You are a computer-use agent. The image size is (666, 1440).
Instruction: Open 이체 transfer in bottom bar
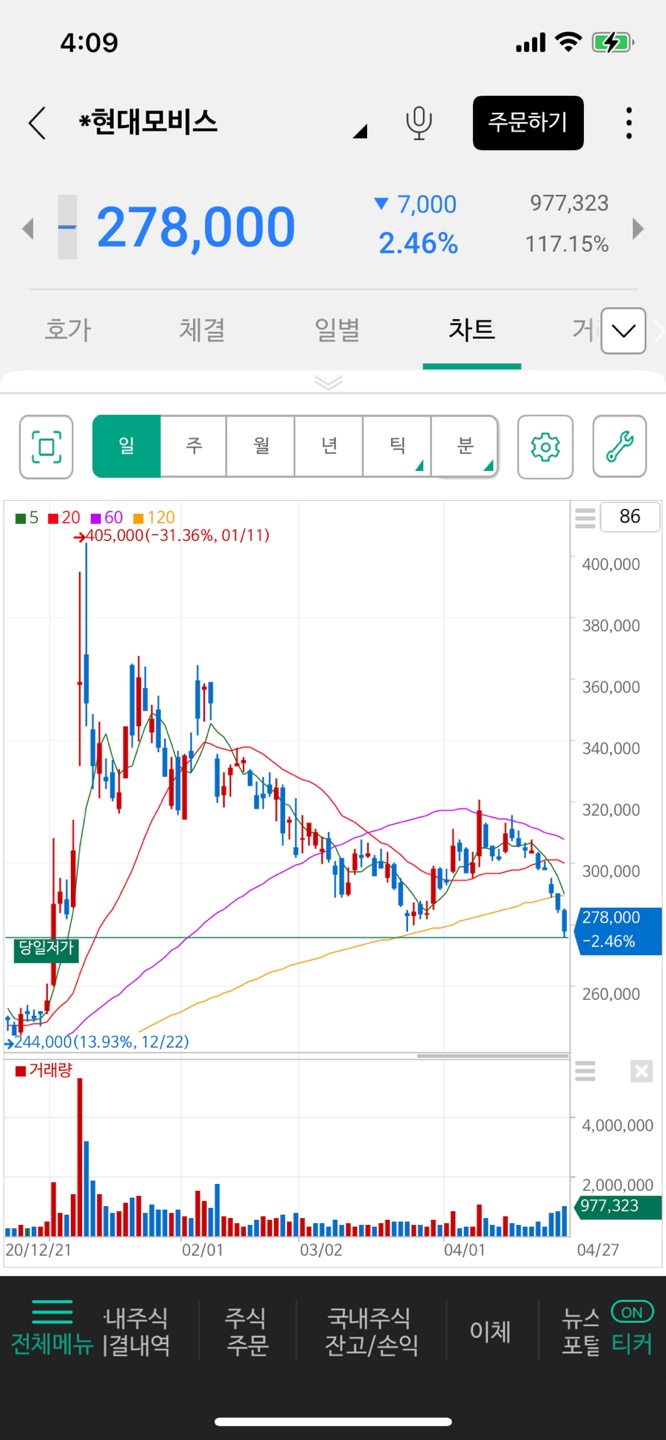[490, 1331]
